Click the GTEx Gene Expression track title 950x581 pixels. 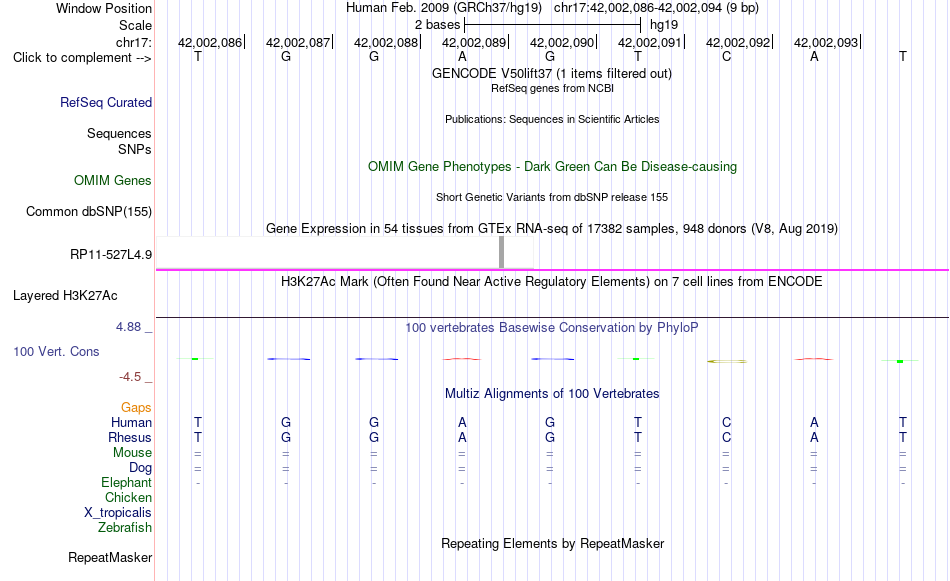pyautogui.click(x=552, y=228)
